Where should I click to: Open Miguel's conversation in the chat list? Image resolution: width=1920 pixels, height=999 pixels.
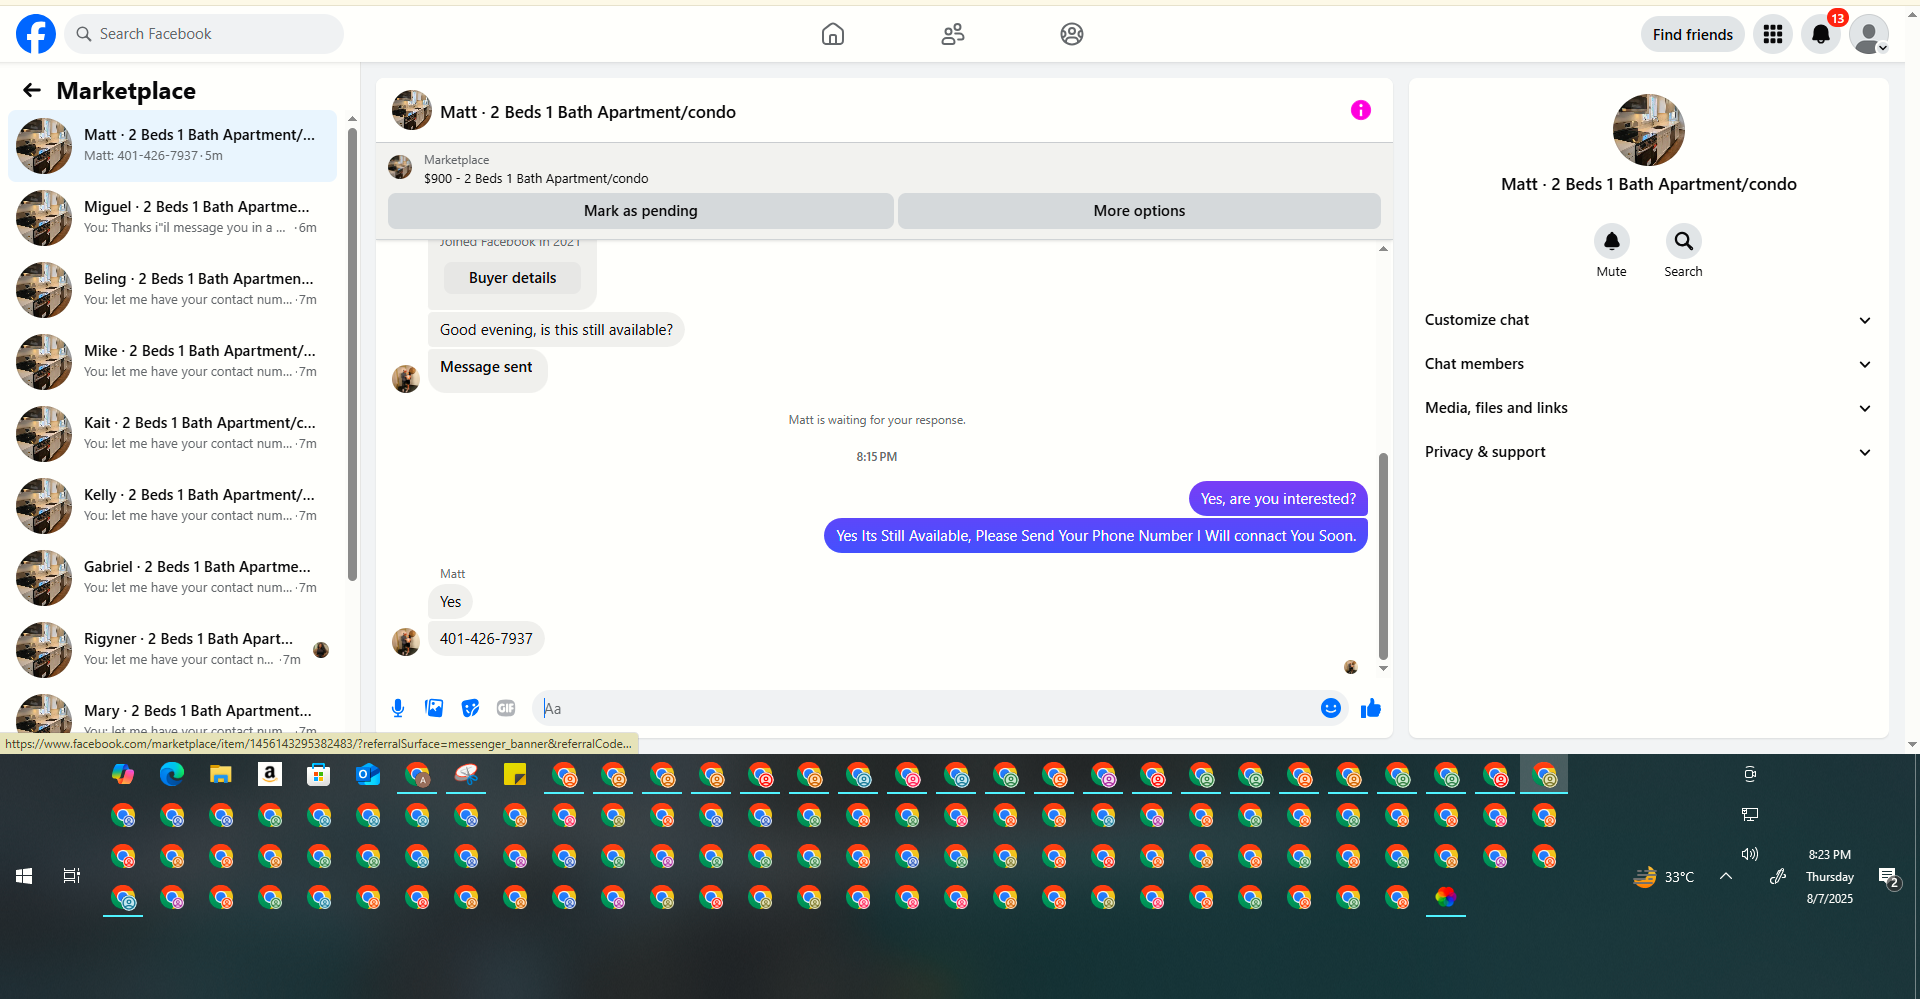[x=172, y=218]
